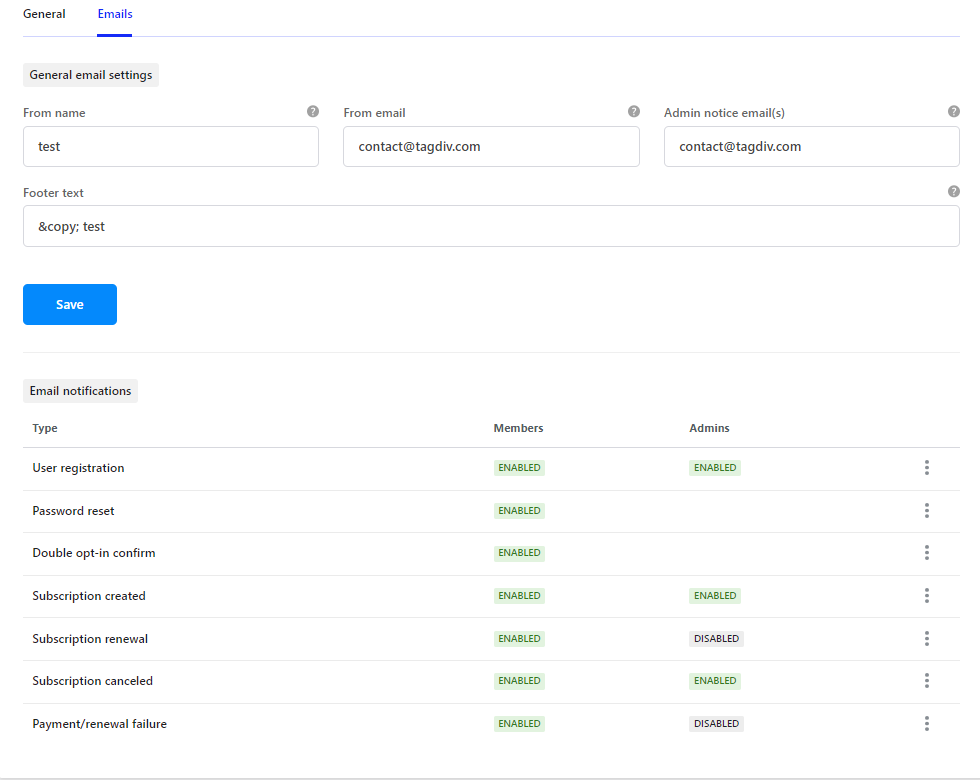
Task: Show help for Footer text field
Action: (954, 191)
